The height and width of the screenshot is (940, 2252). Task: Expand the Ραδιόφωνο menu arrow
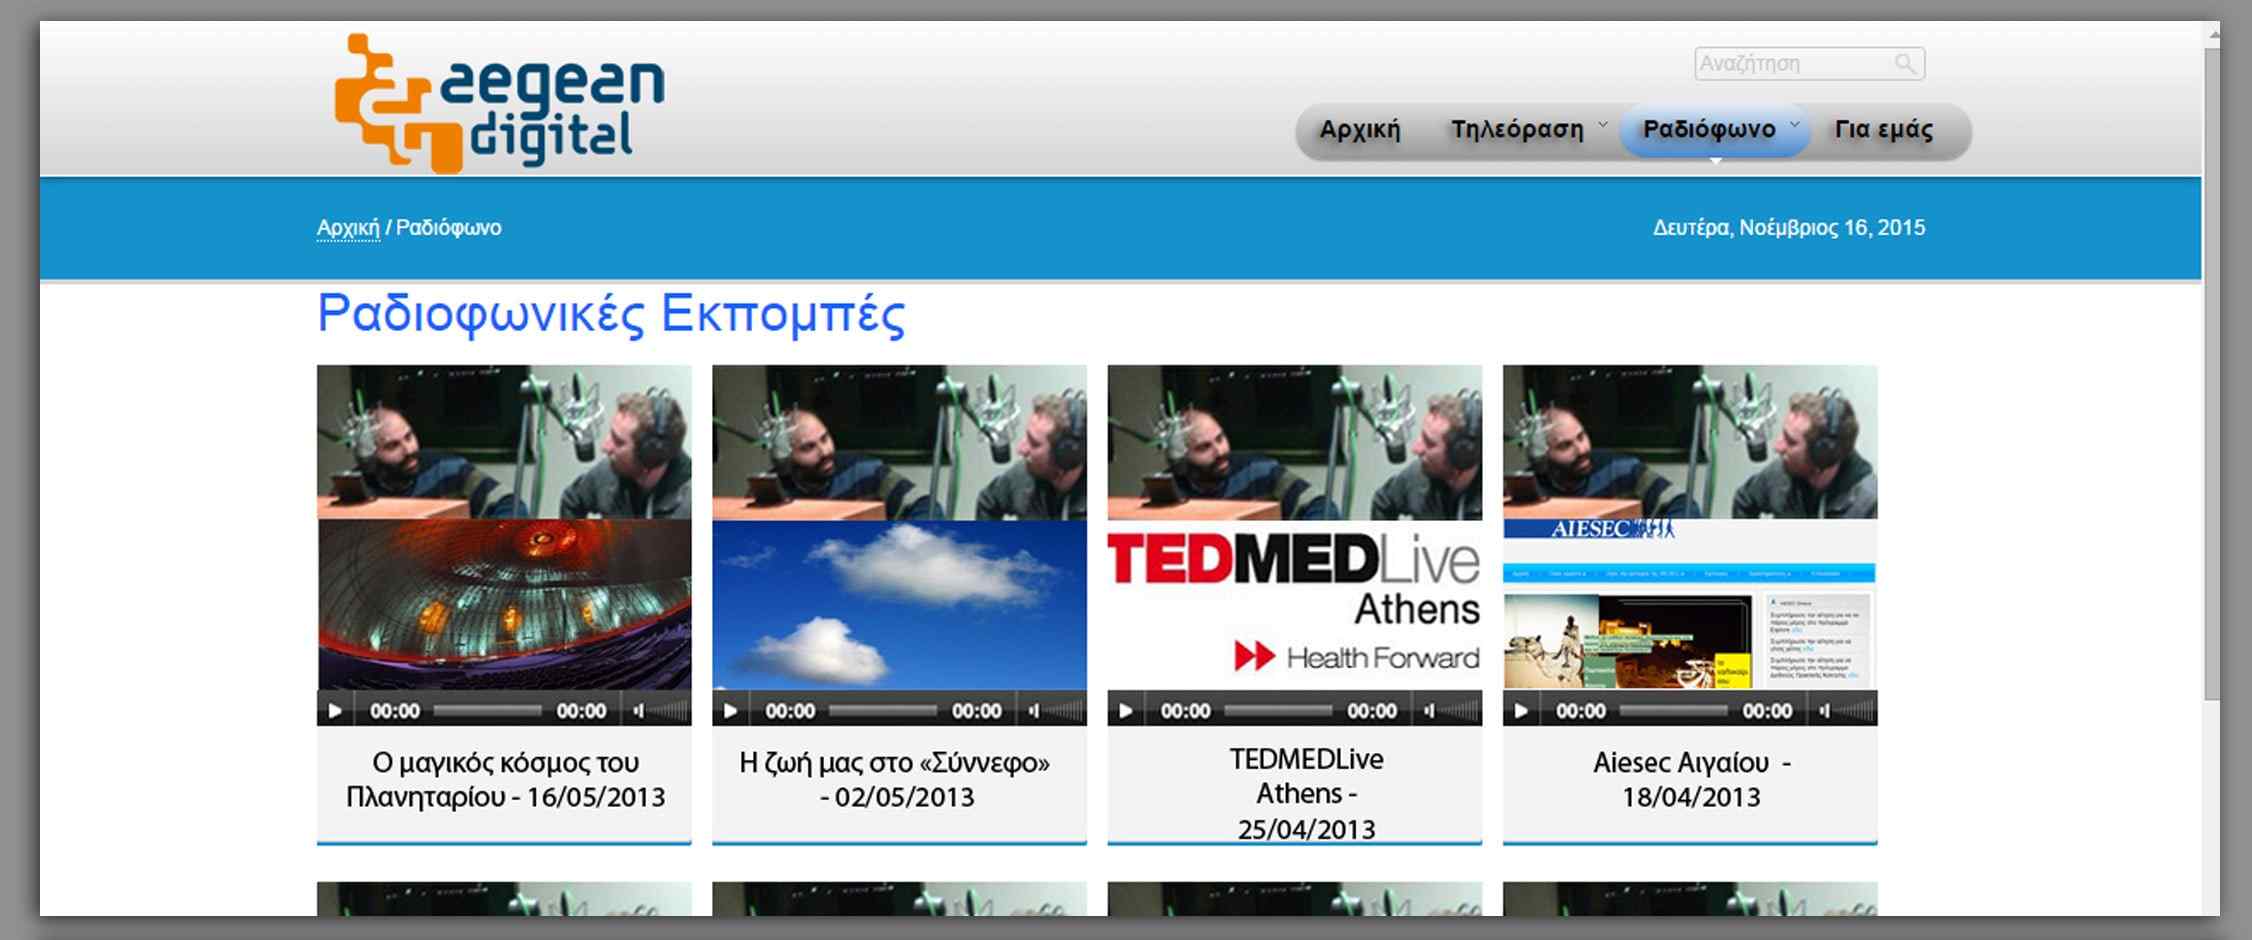(x=1794, y=125)
